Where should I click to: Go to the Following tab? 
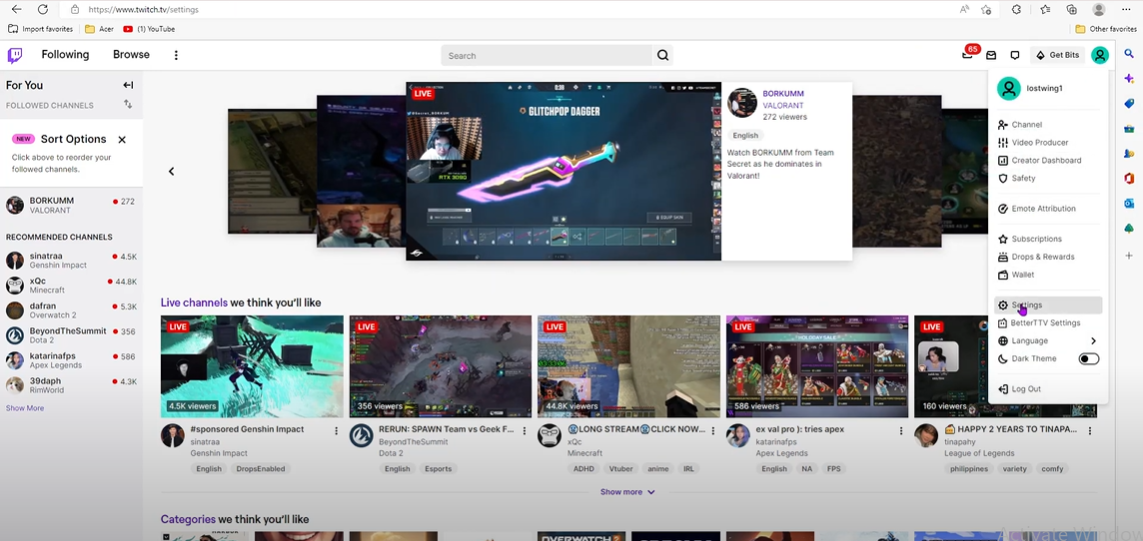point(65,55)
